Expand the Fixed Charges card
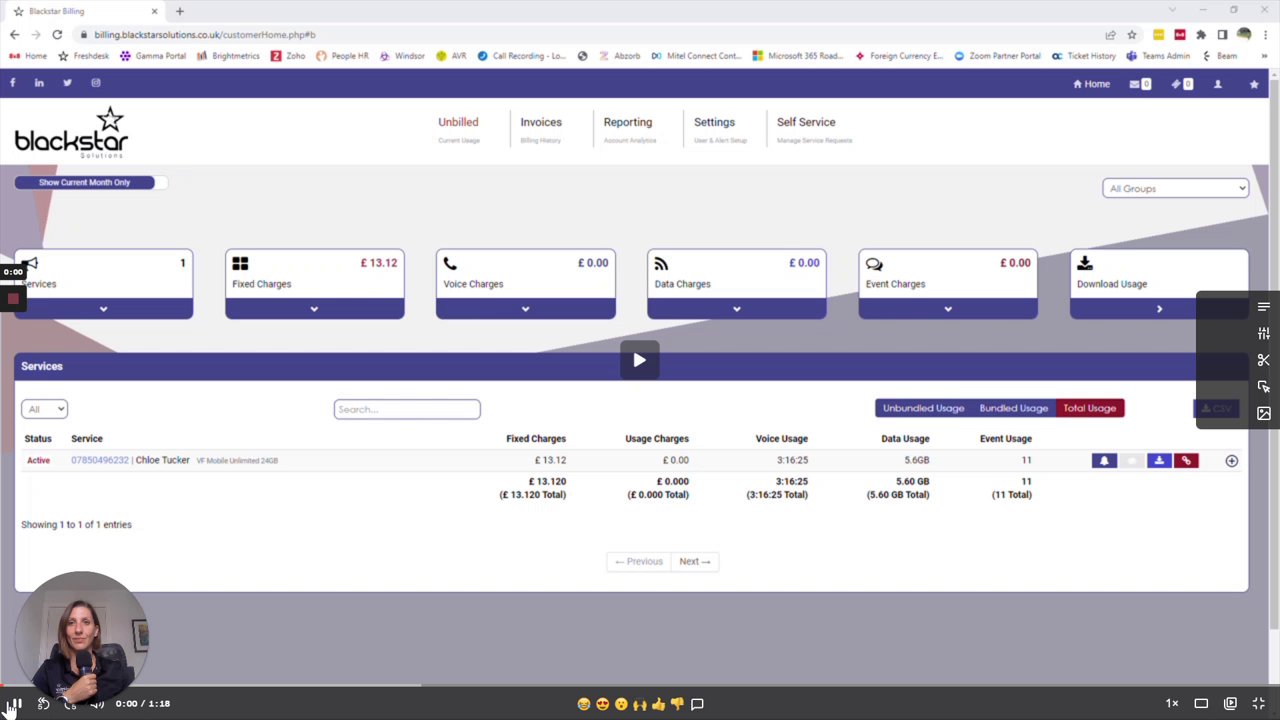Screen dimensions: 1280x720 point(315,309)
